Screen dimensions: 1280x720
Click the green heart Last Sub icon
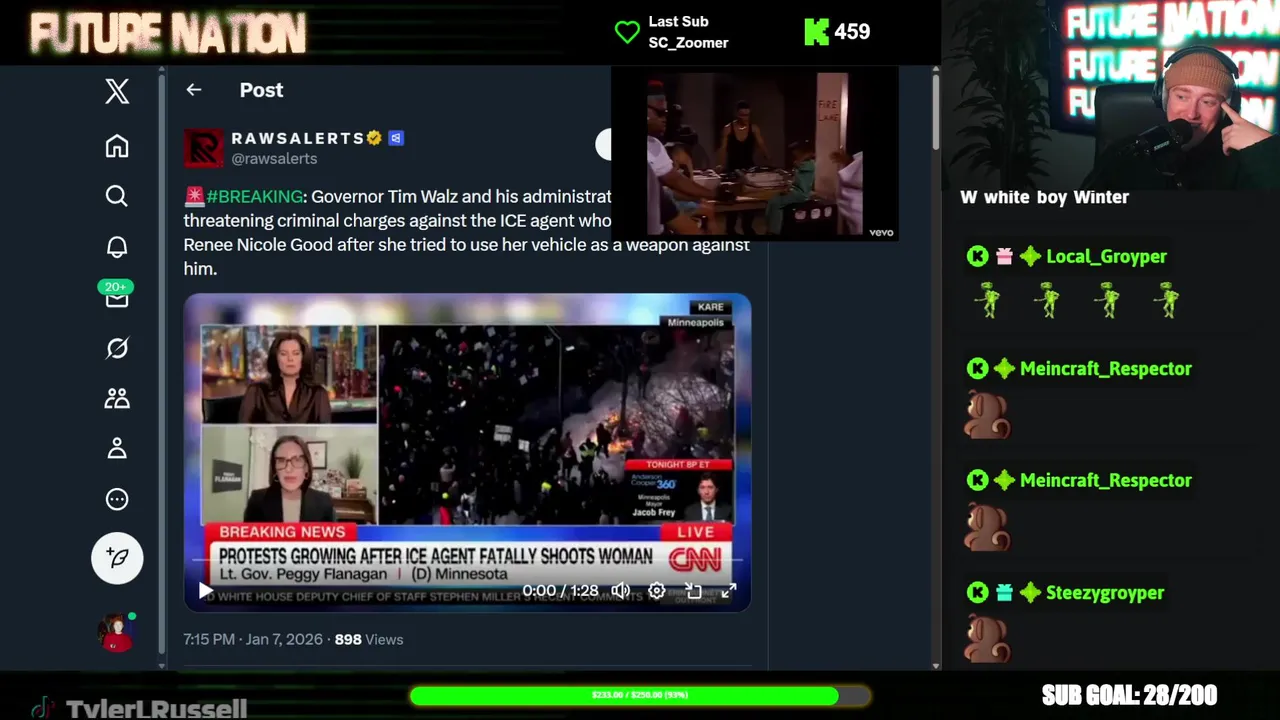627,32
